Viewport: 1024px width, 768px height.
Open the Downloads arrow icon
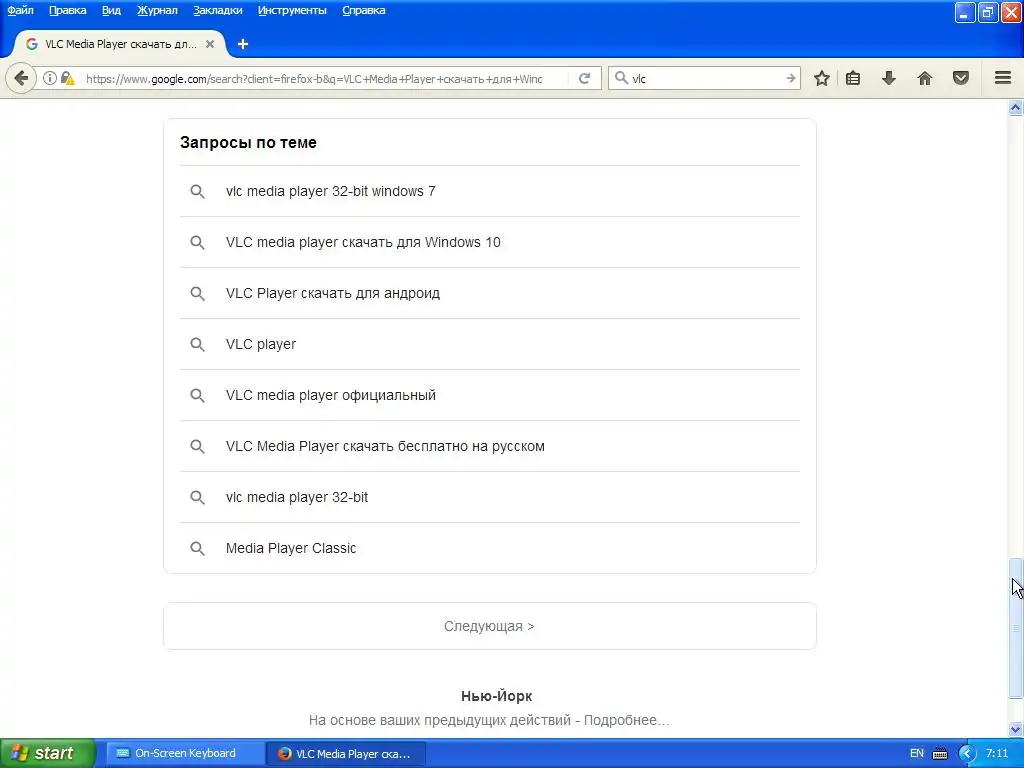pyautogui.click(x=888, y=78)
